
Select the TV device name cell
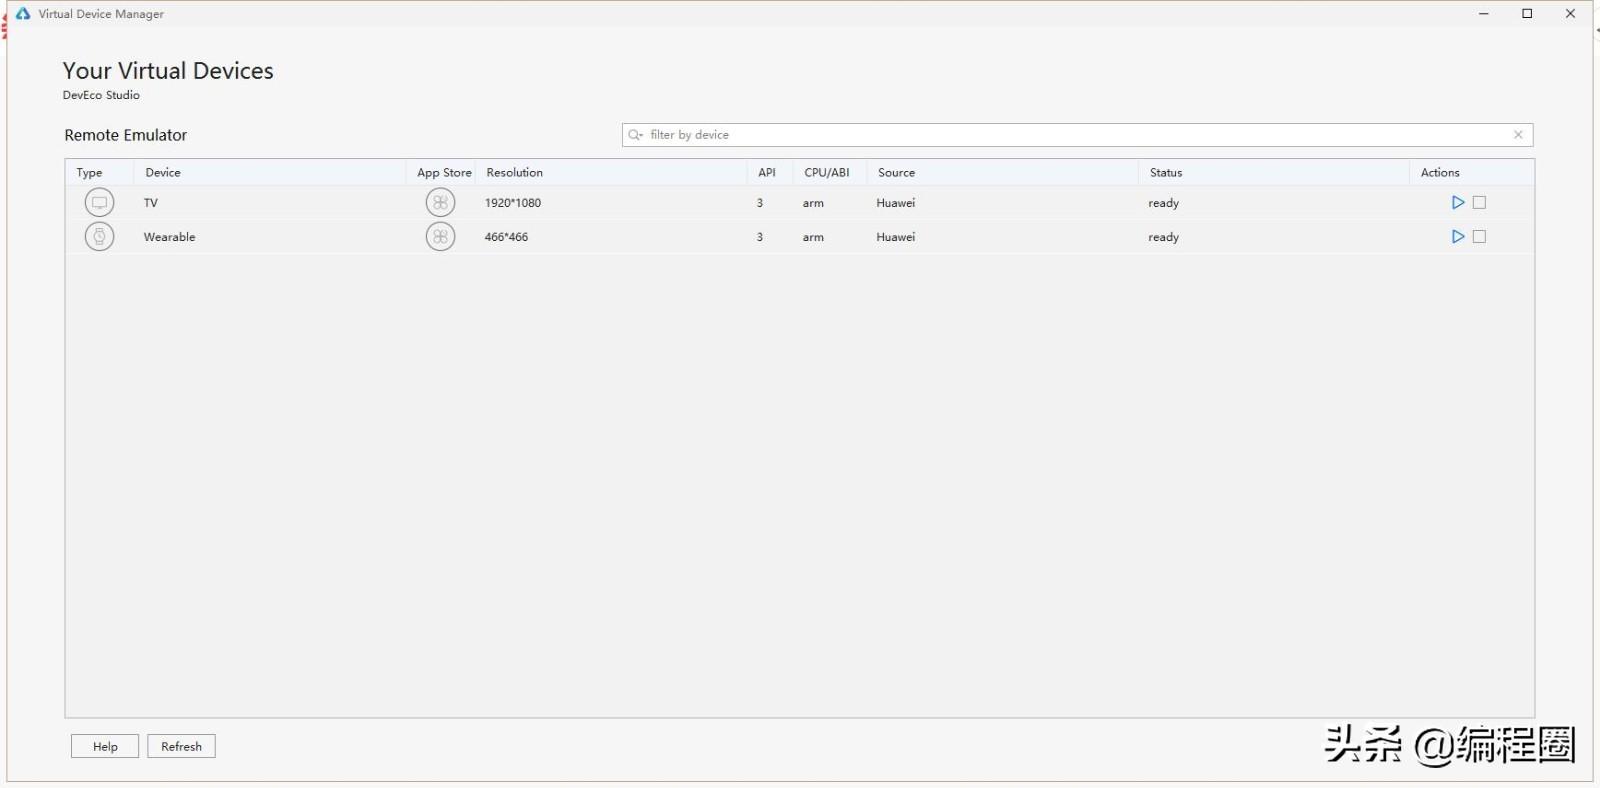pos(151,202)
